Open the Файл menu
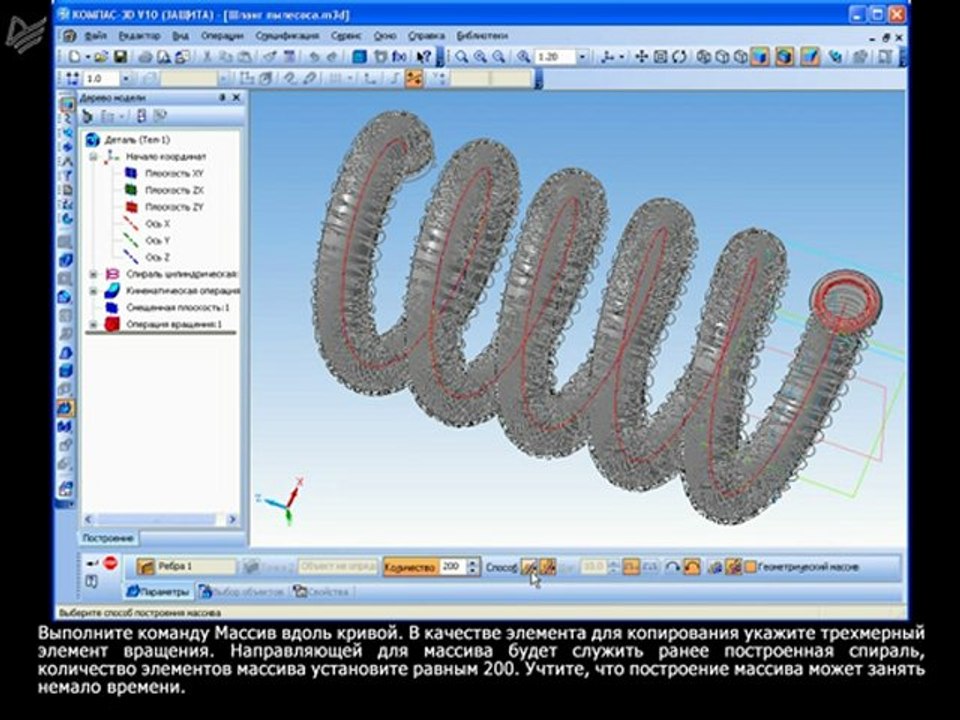 (96, 36)
